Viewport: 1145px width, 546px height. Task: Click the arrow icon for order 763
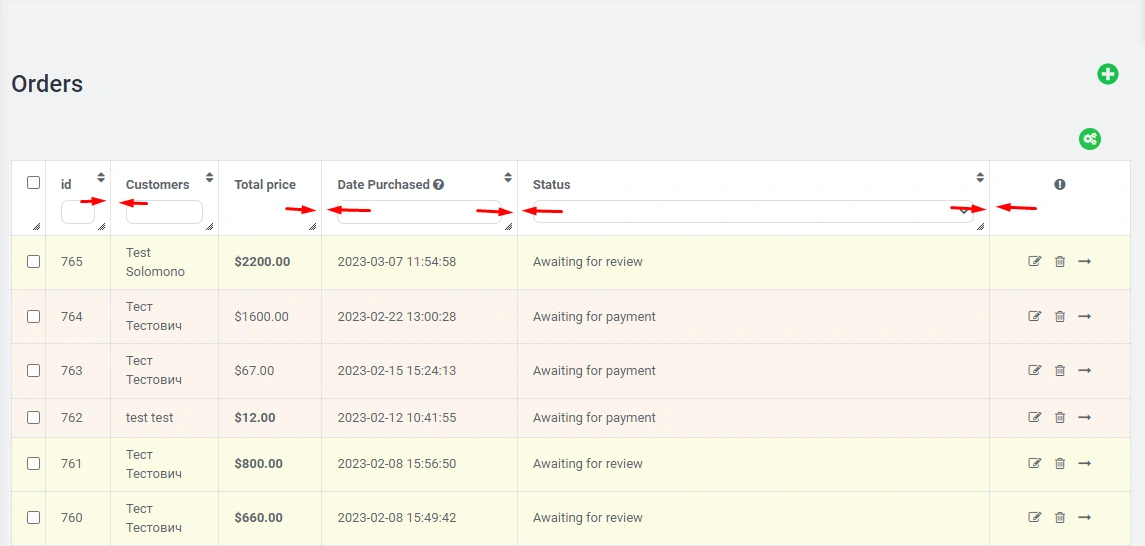click(x=1084, y=370)
